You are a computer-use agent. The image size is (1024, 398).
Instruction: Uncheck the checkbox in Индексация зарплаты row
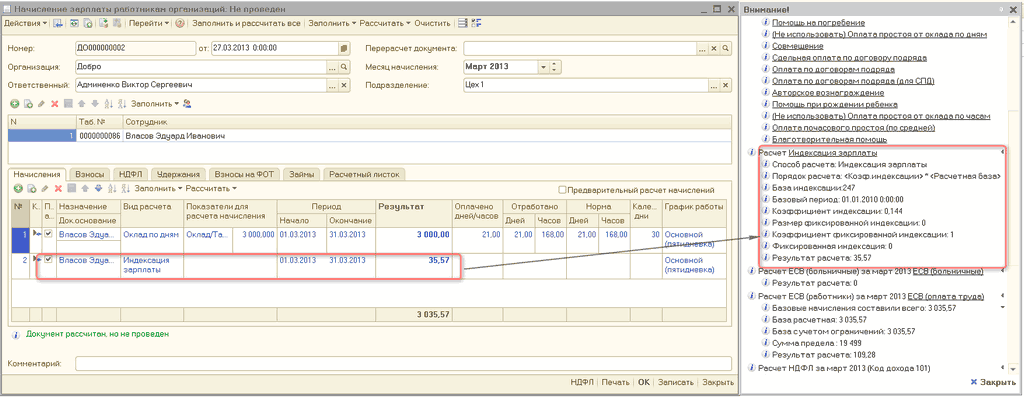click(x=48, y=259)
